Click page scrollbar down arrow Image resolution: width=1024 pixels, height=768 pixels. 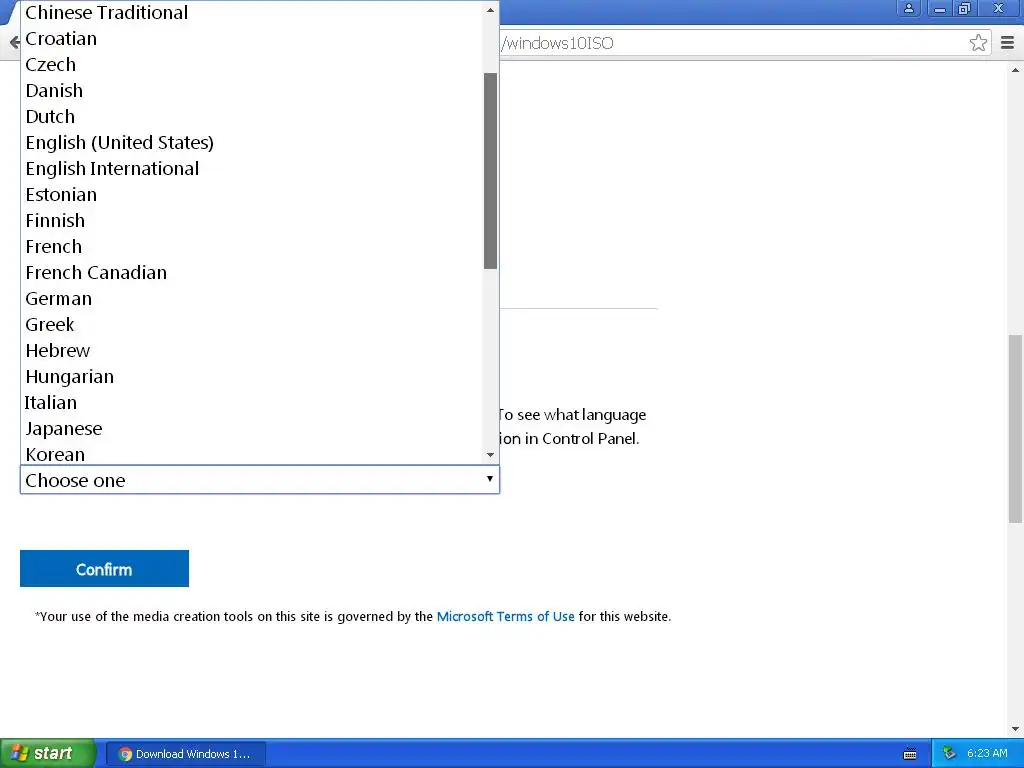pos(1015,729)
